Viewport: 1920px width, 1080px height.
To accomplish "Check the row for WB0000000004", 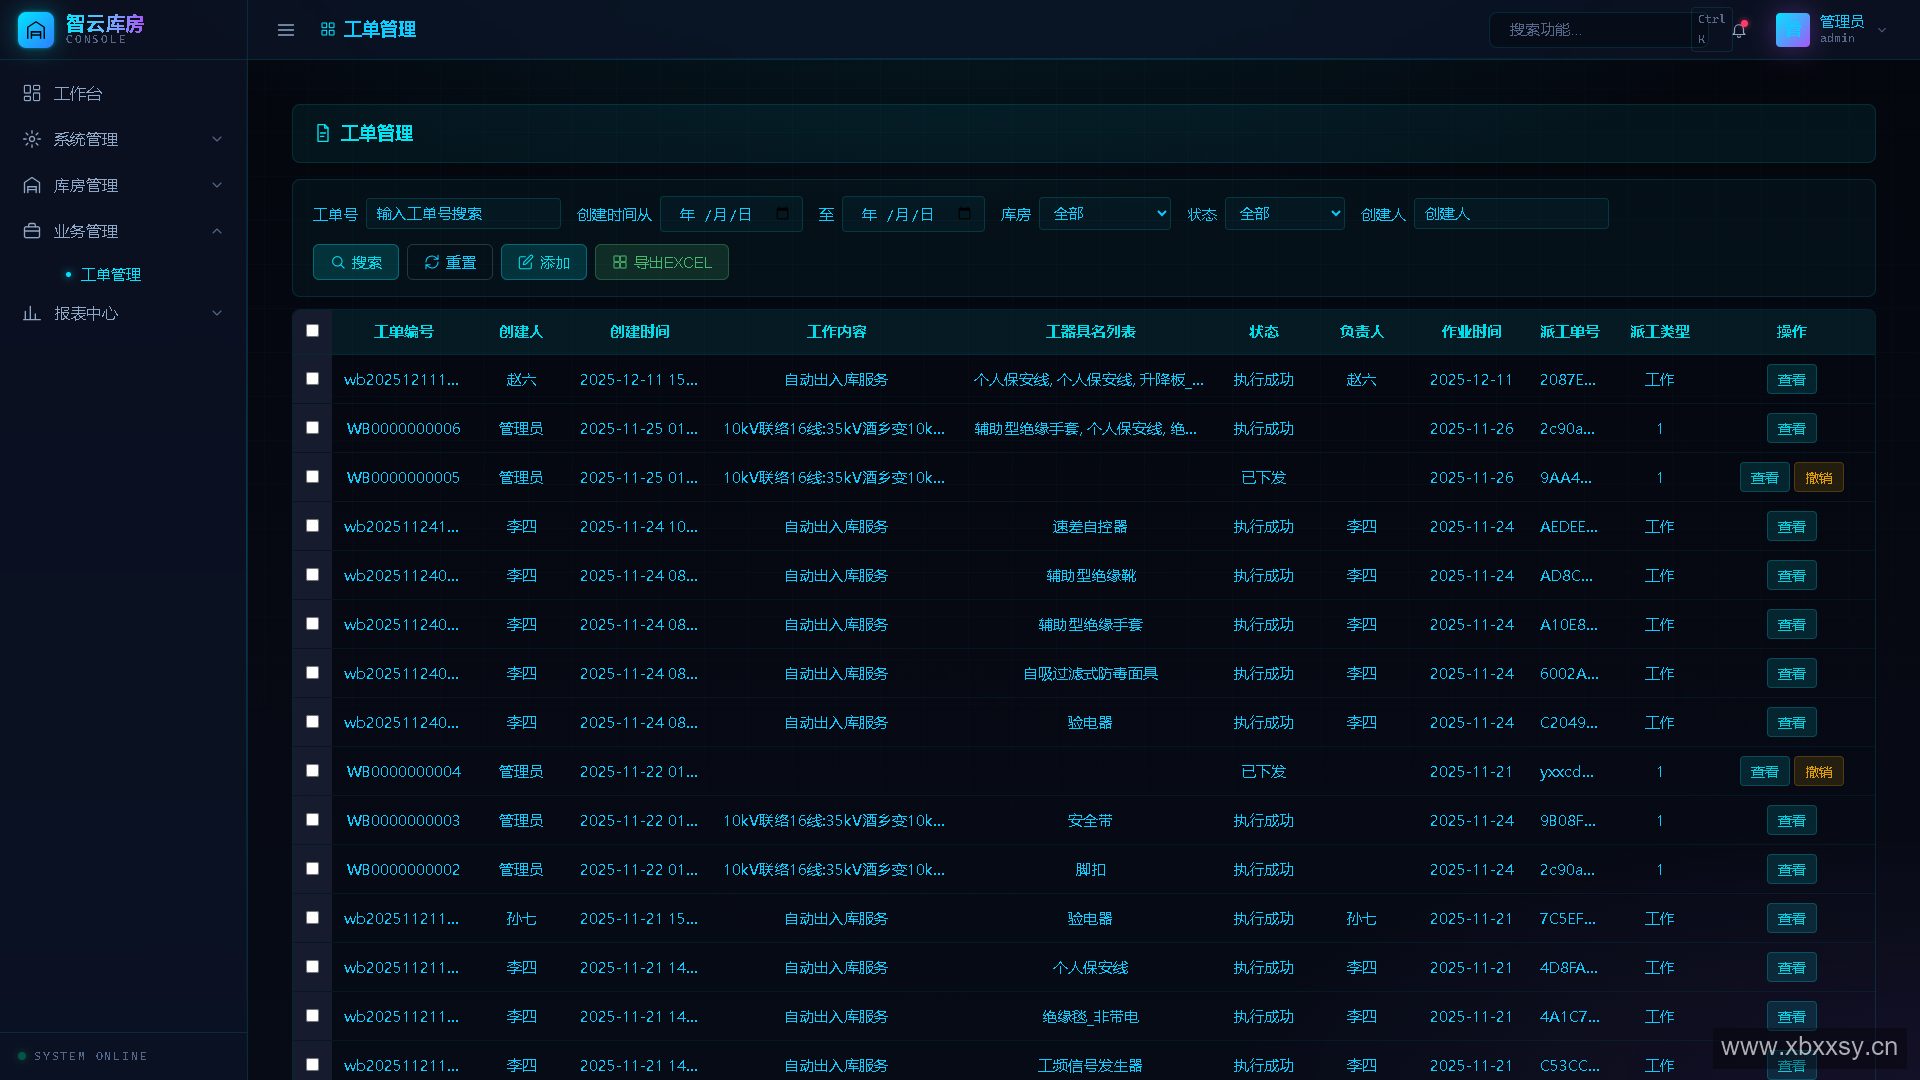I will click(312, 771).
